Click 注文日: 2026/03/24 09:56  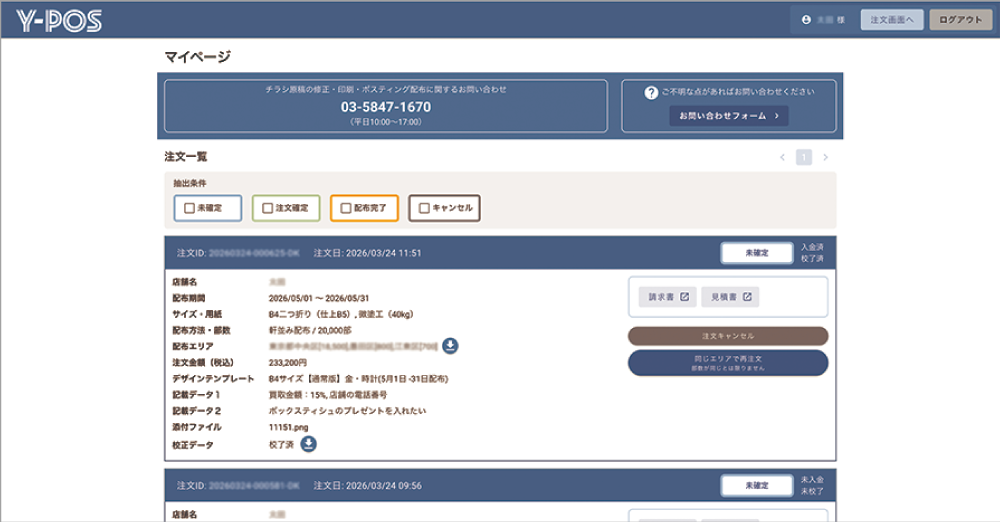(x=367, y=486)
